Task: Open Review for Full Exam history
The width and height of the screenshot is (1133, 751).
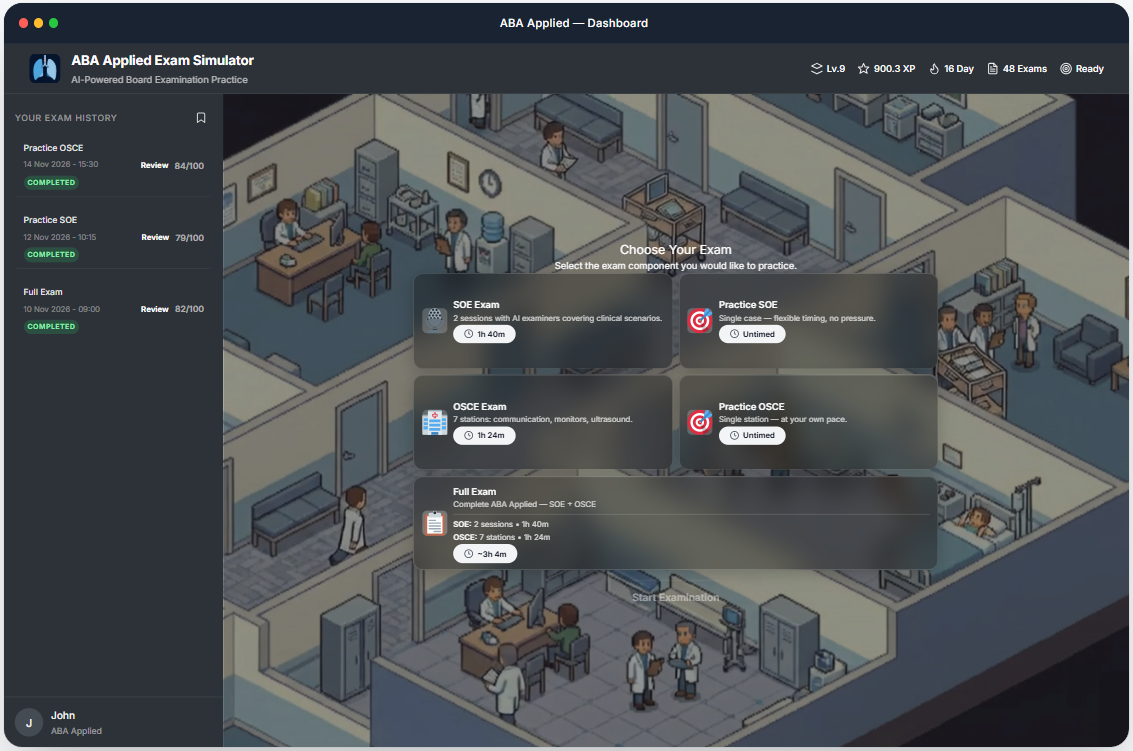Action: [x=154, y=310]
